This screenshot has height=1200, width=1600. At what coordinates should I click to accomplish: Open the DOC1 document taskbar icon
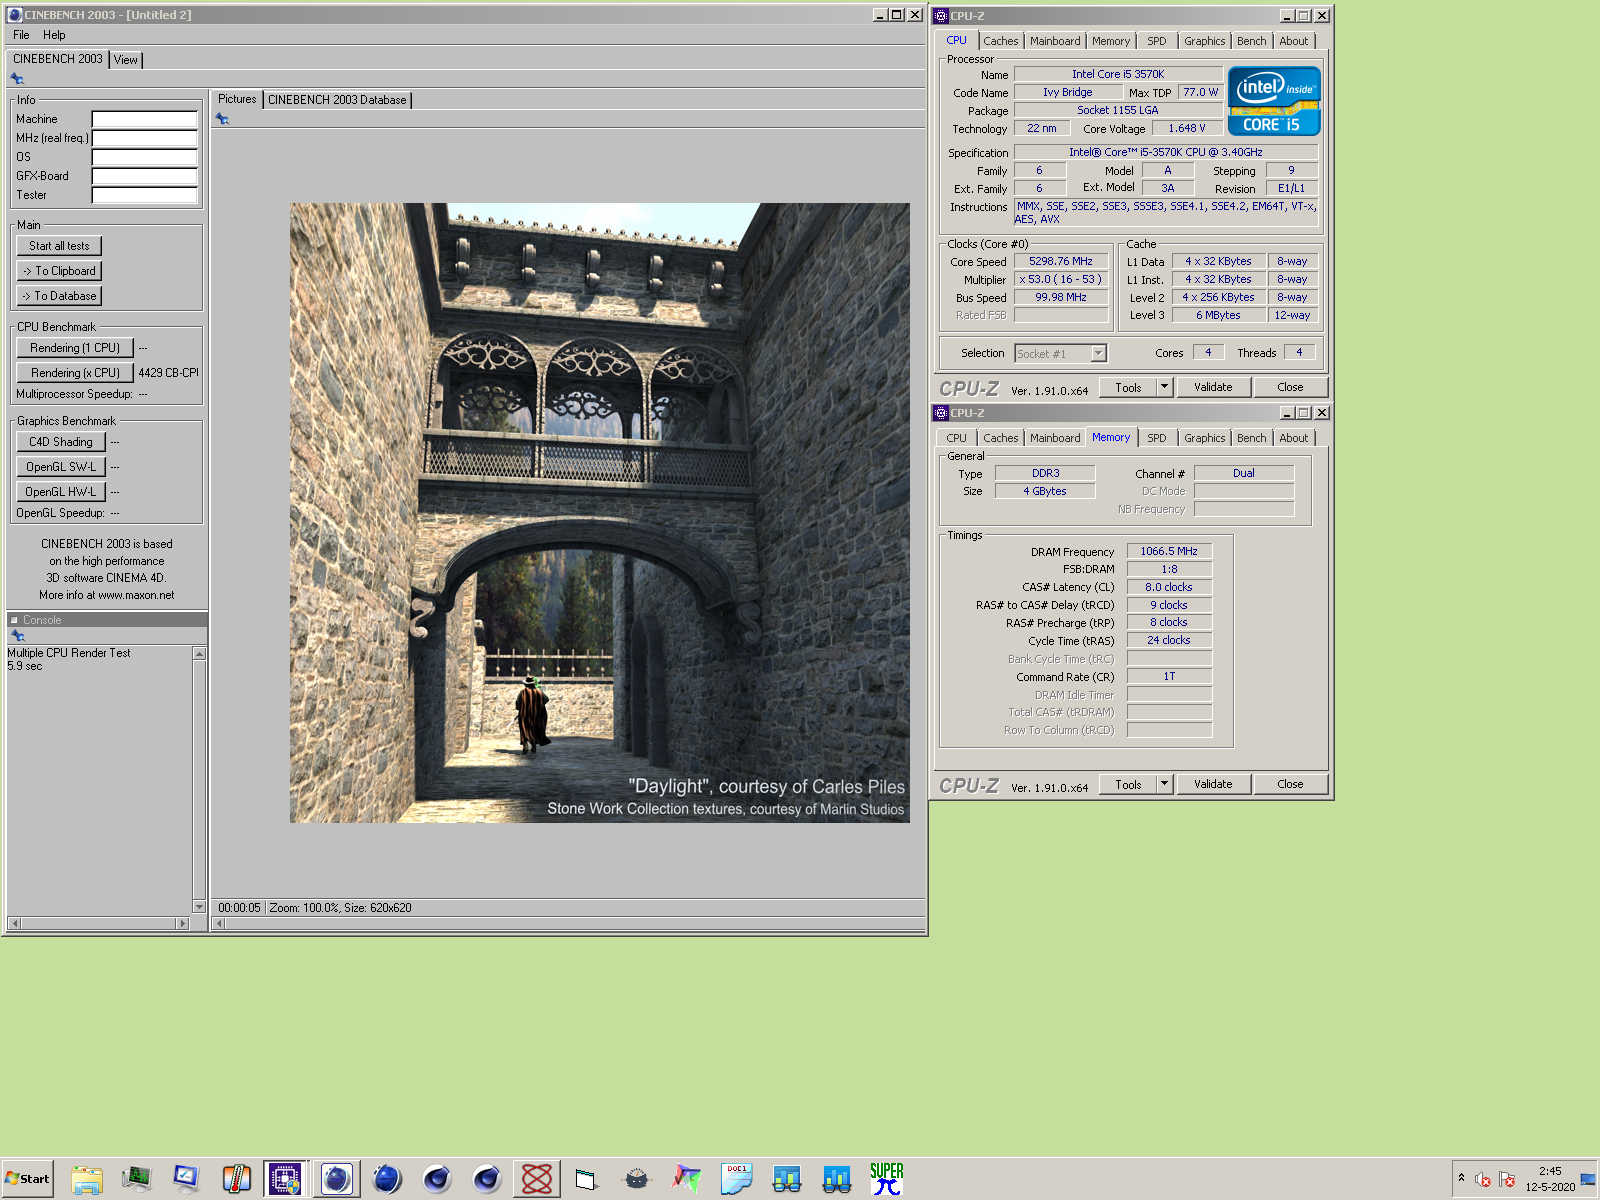(736, 1179)
